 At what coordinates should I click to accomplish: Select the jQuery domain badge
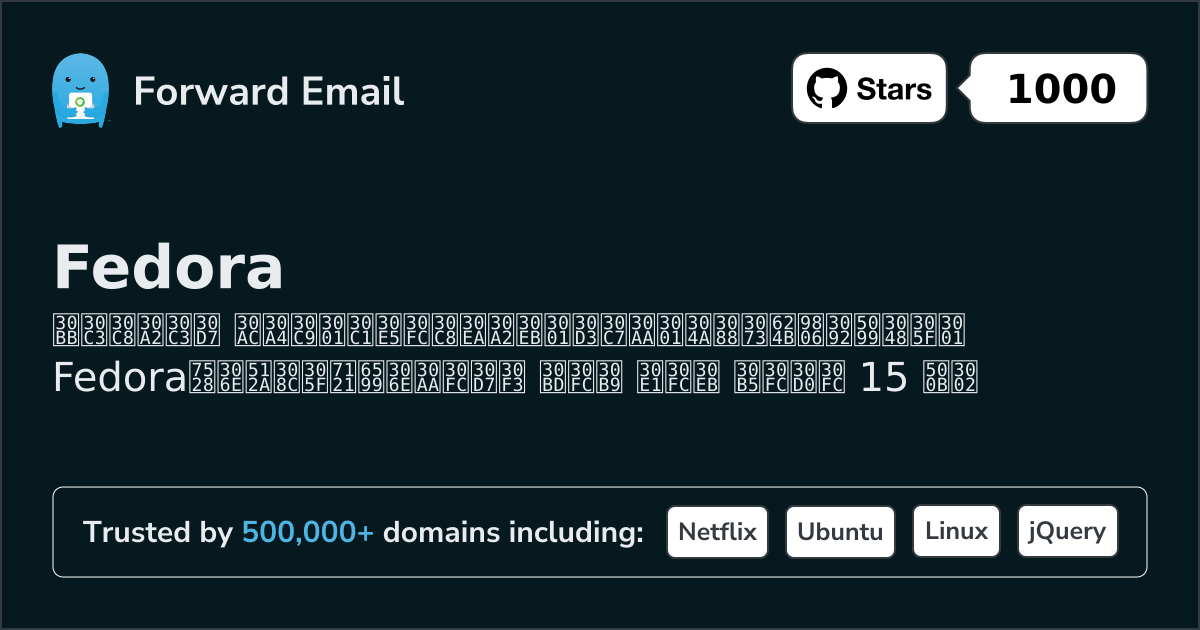pos(1067,531)
